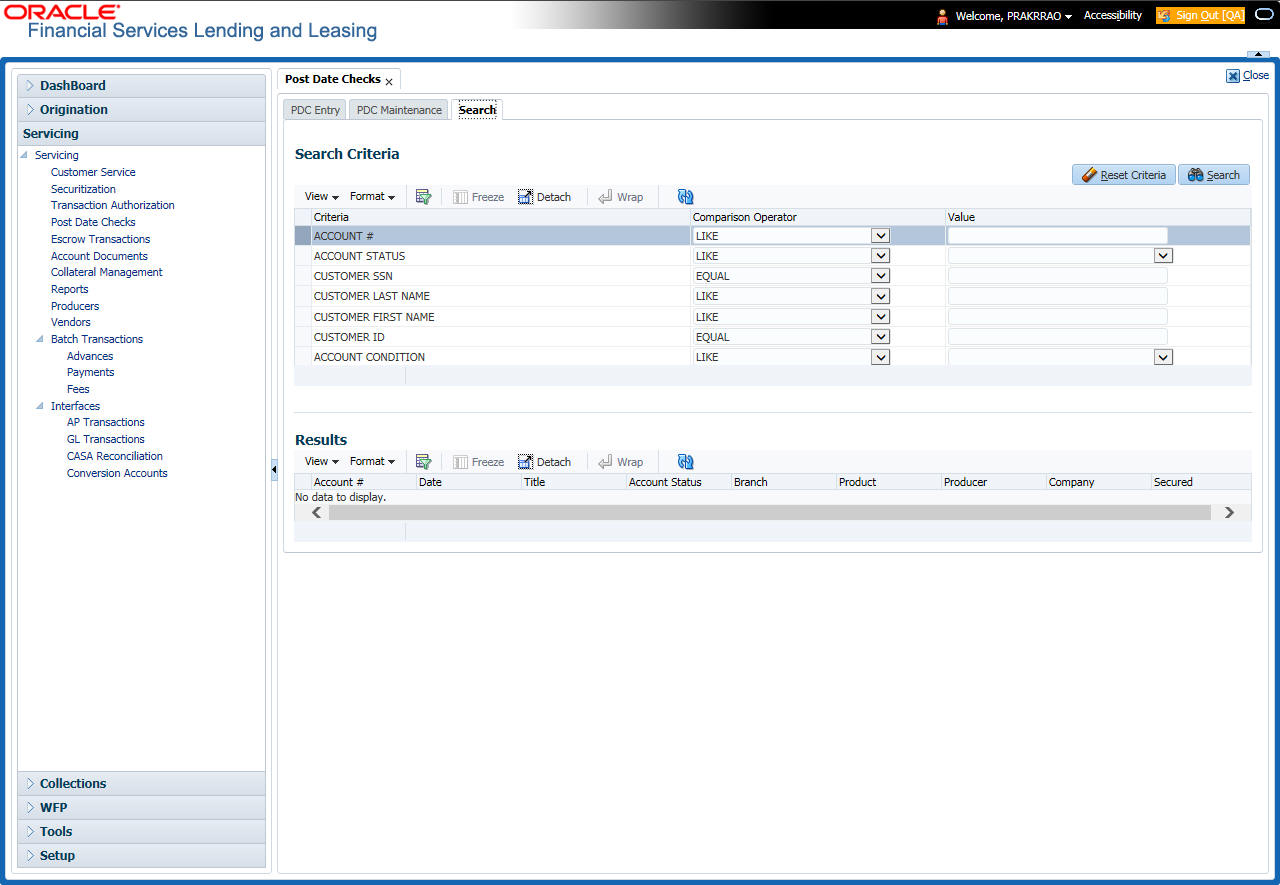Switch to the PDC Entry tab
The image size is (1280, 885).
tap(315, 110)
